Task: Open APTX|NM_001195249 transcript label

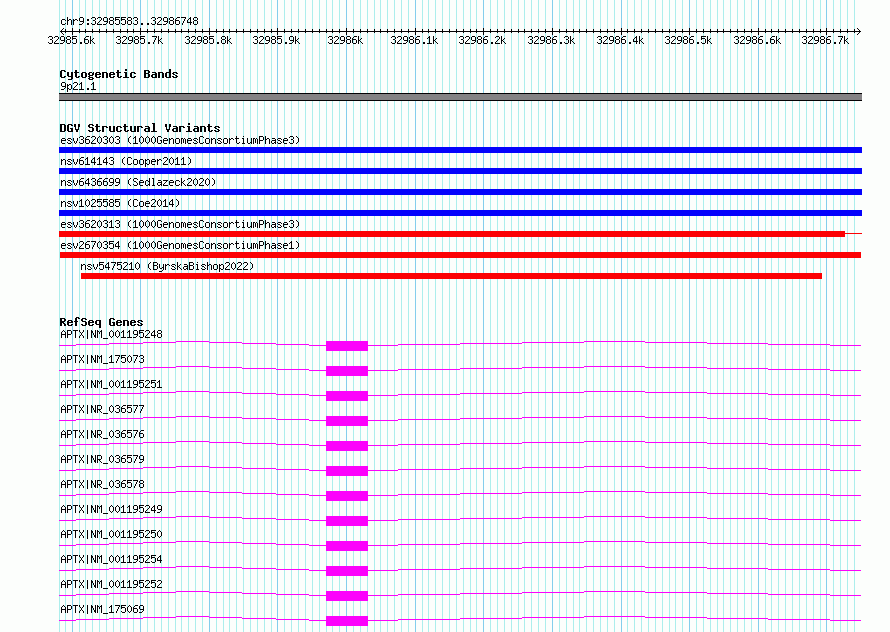Action: point(111,509)
